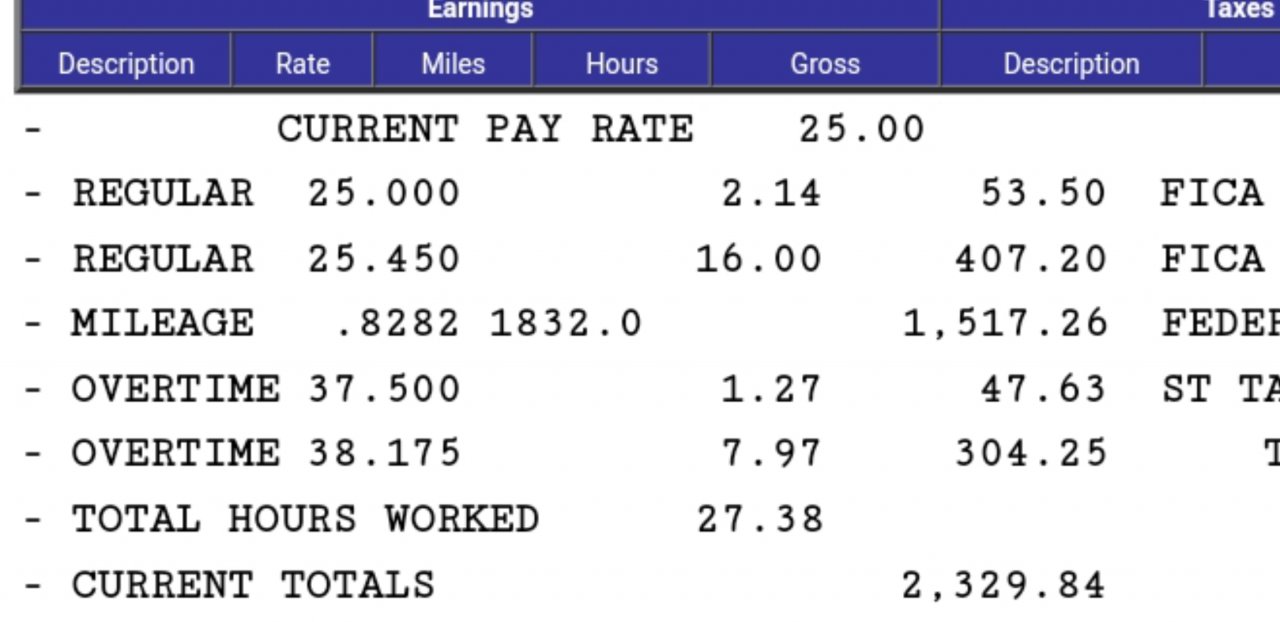1280x622 pixels.
Task: Select the Rate column header
Action: 302,63
